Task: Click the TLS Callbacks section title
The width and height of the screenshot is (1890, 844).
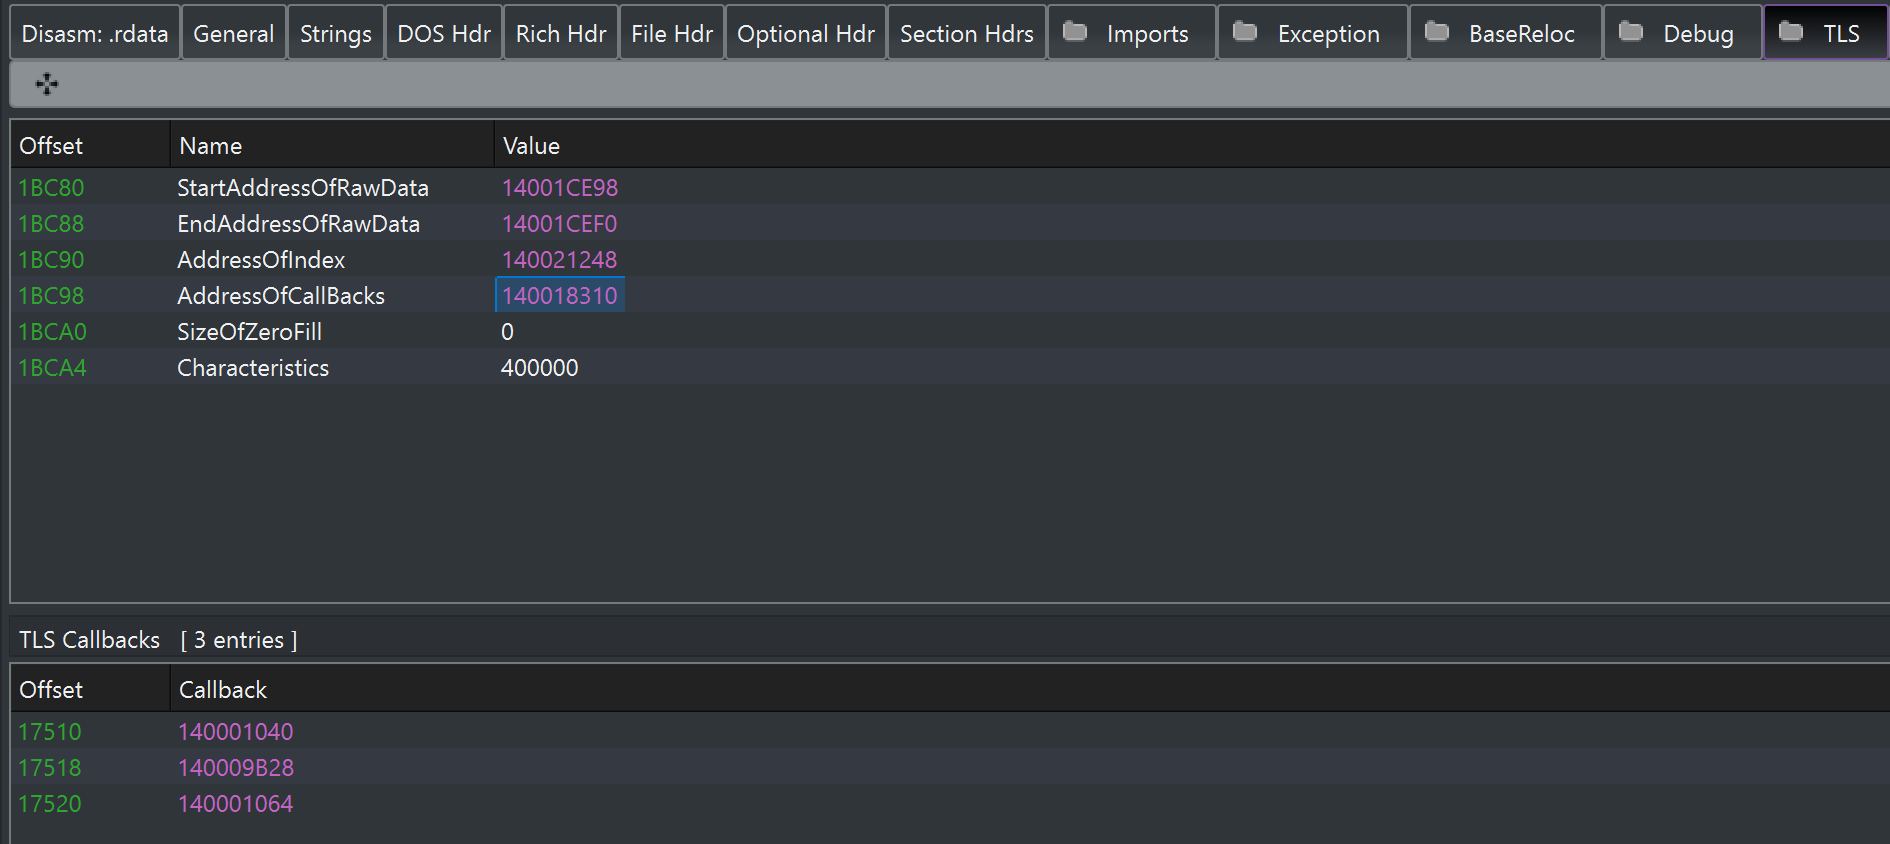Action: (89, 640)
